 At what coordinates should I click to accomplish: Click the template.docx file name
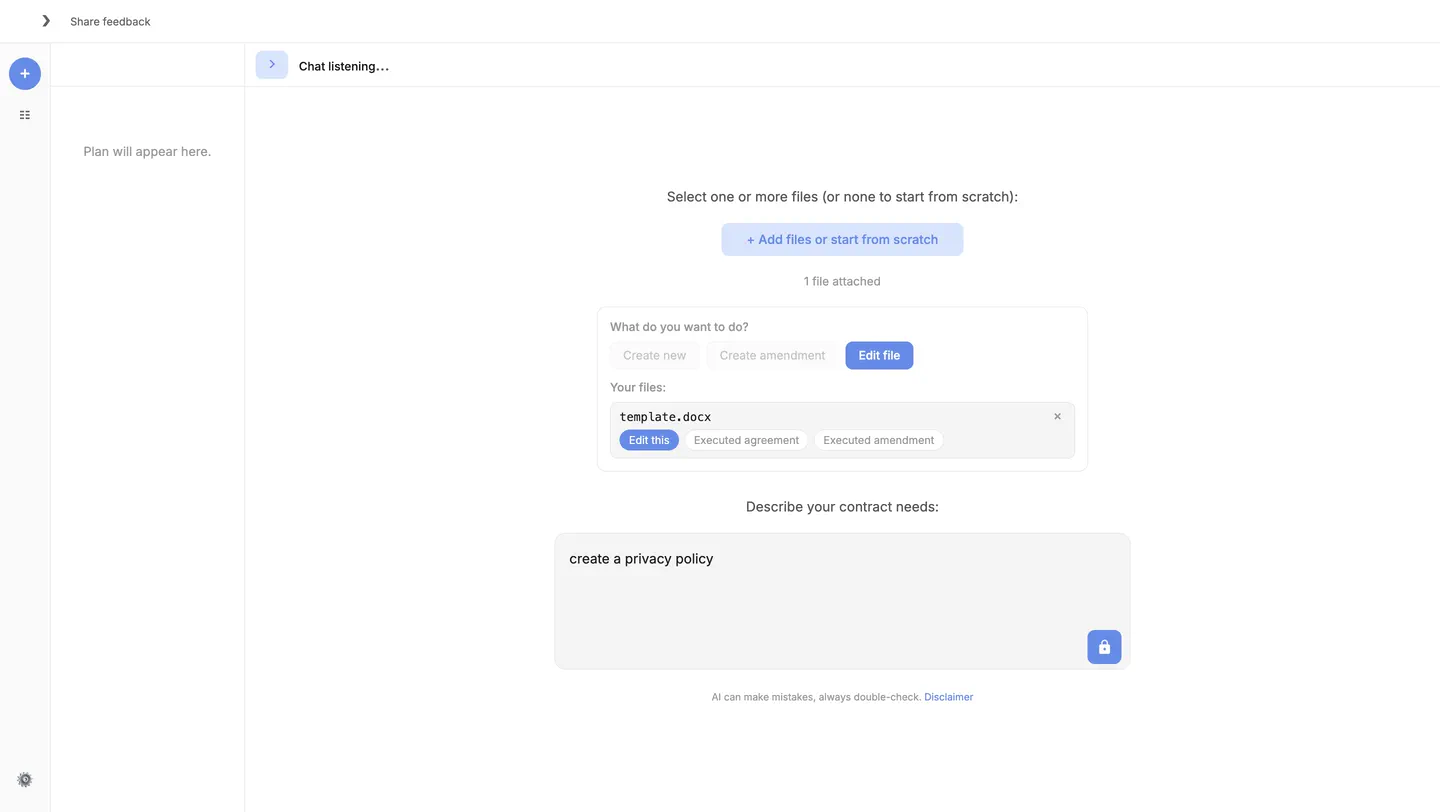[665, 416]
